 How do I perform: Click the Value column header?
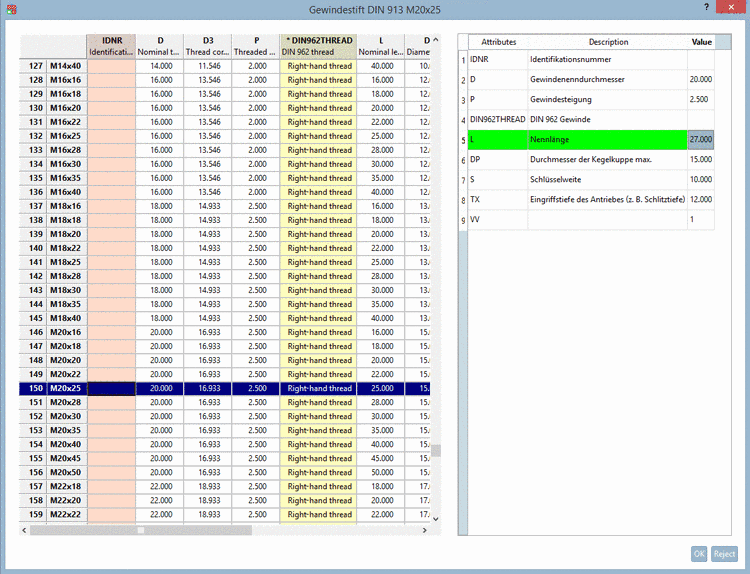(x=701, y=42)
